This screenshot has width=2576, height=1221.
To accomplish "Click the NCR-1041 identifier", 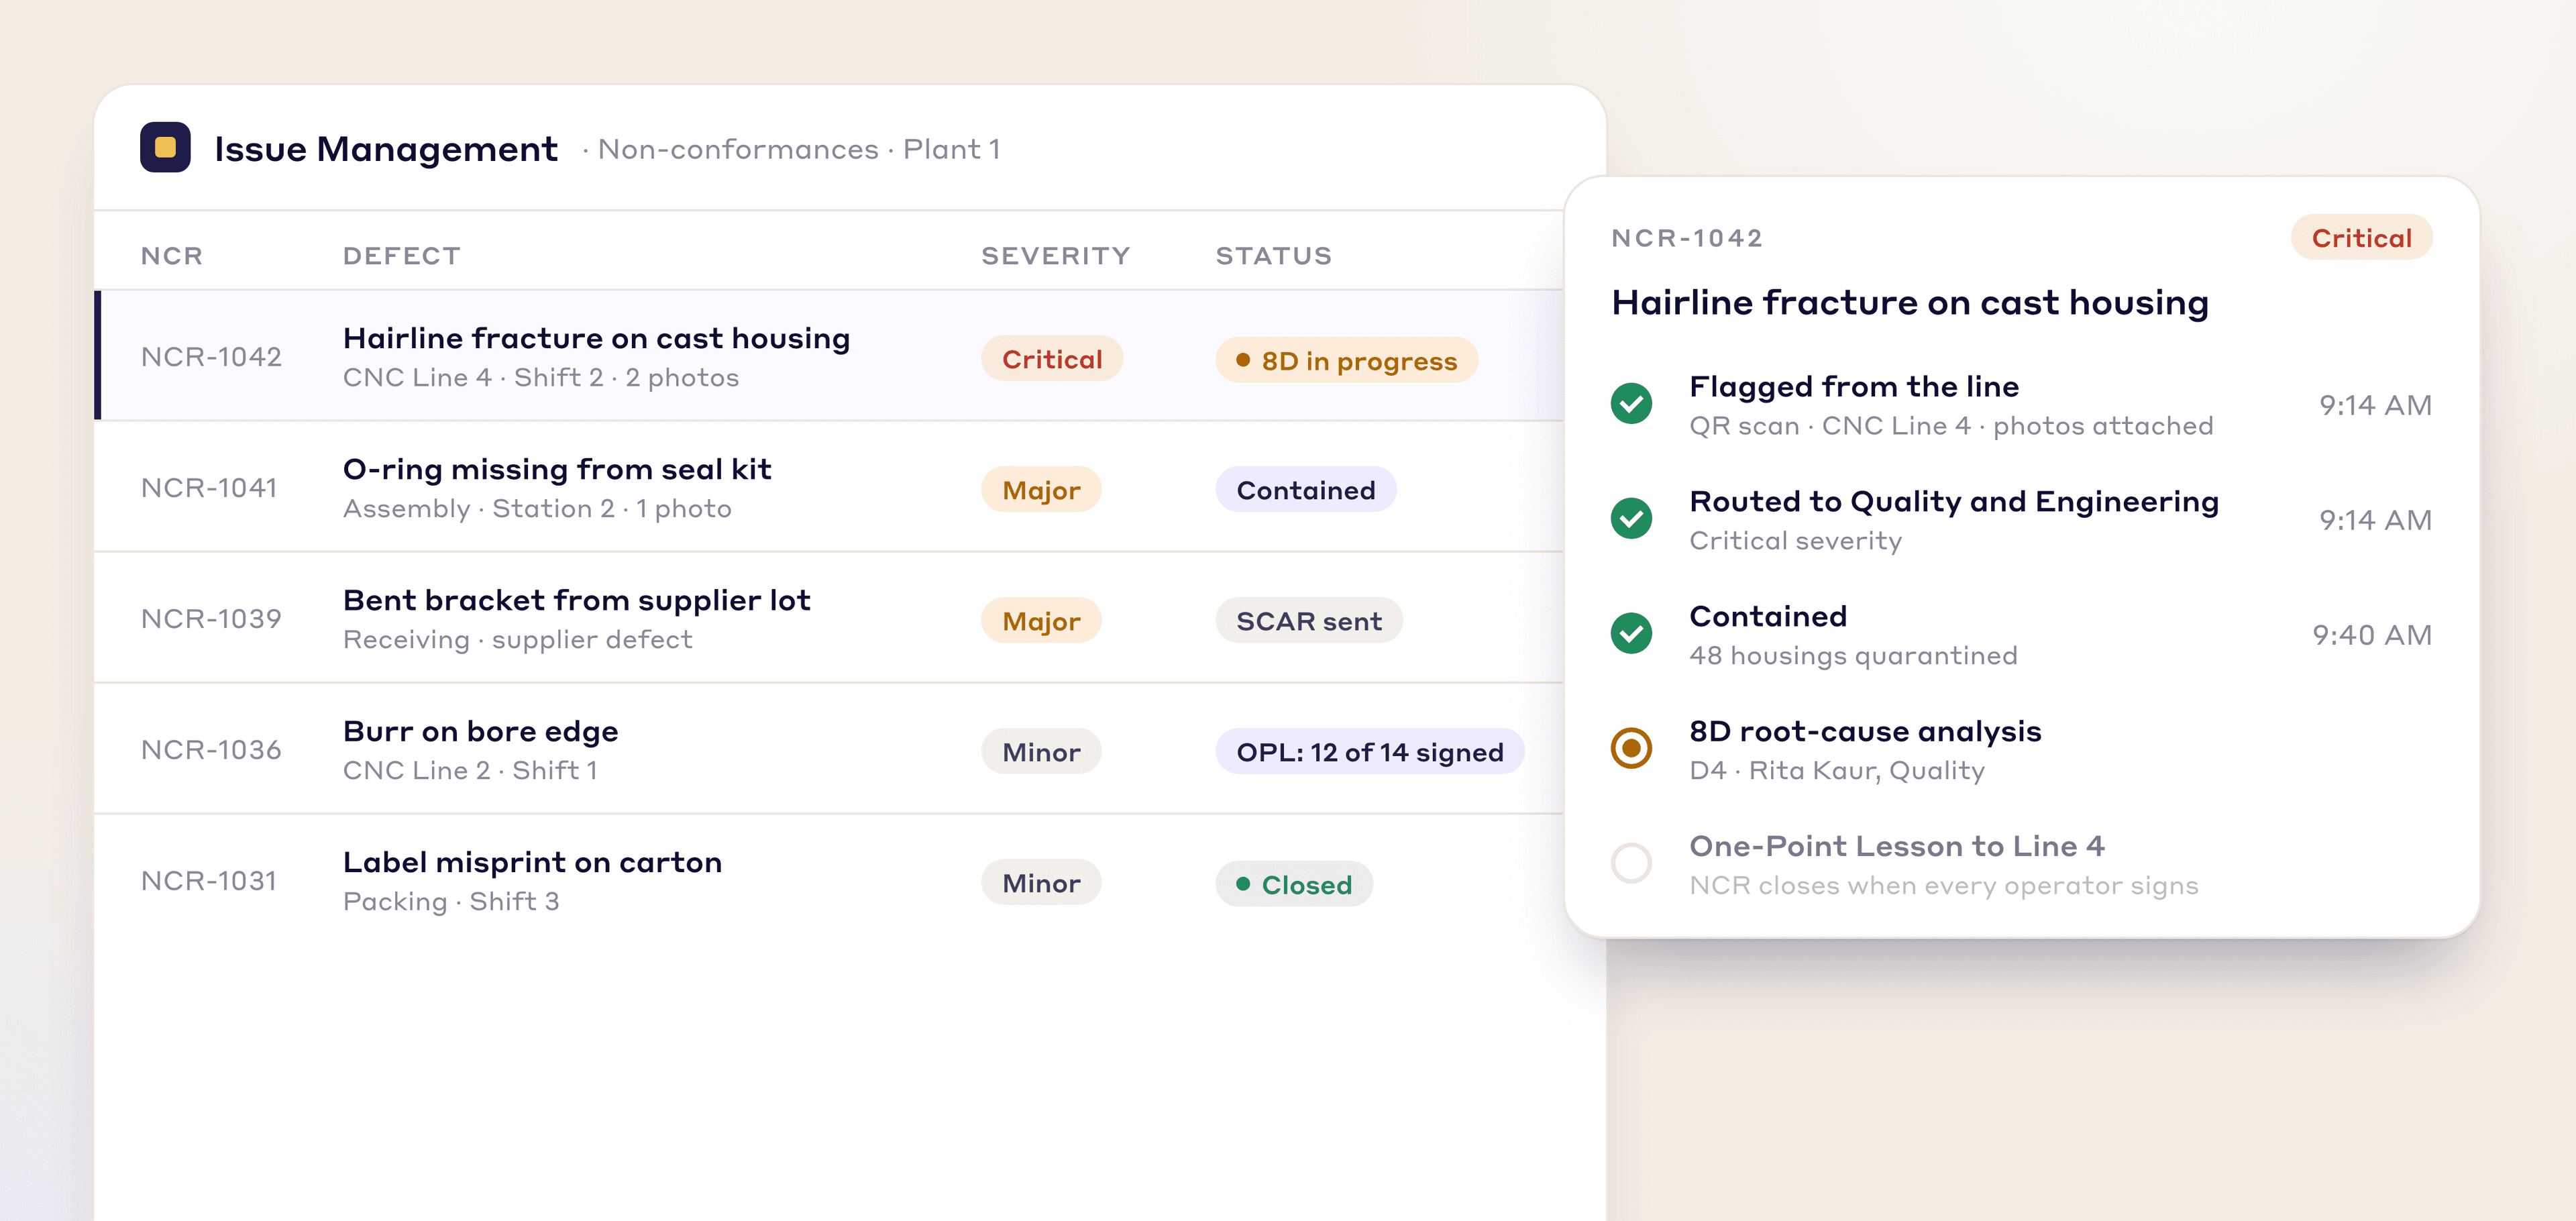I will 209,488.
